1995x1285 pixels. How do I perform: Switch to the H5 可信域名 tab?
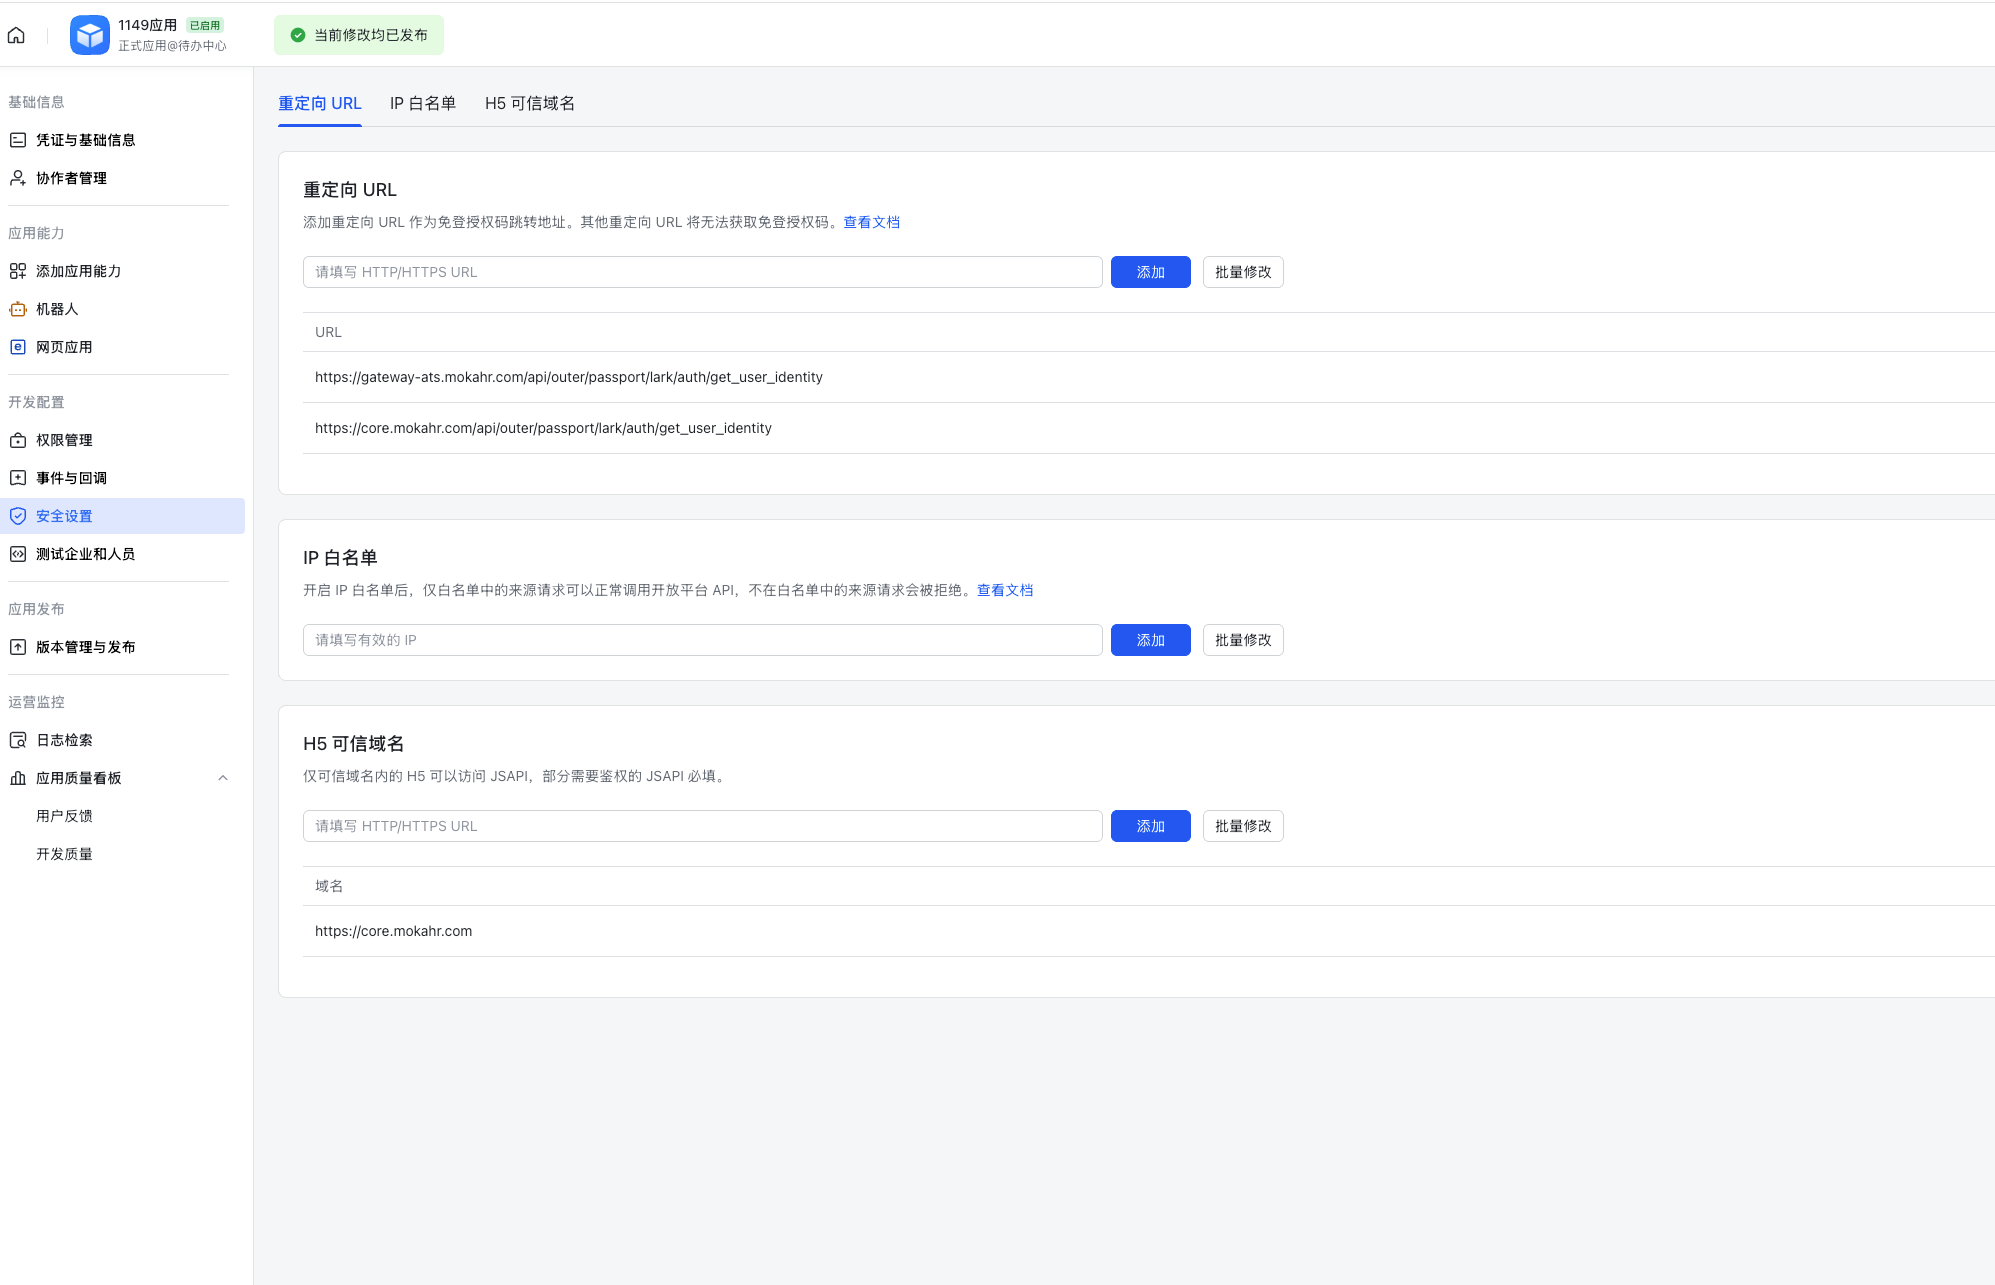click(529, 104)
